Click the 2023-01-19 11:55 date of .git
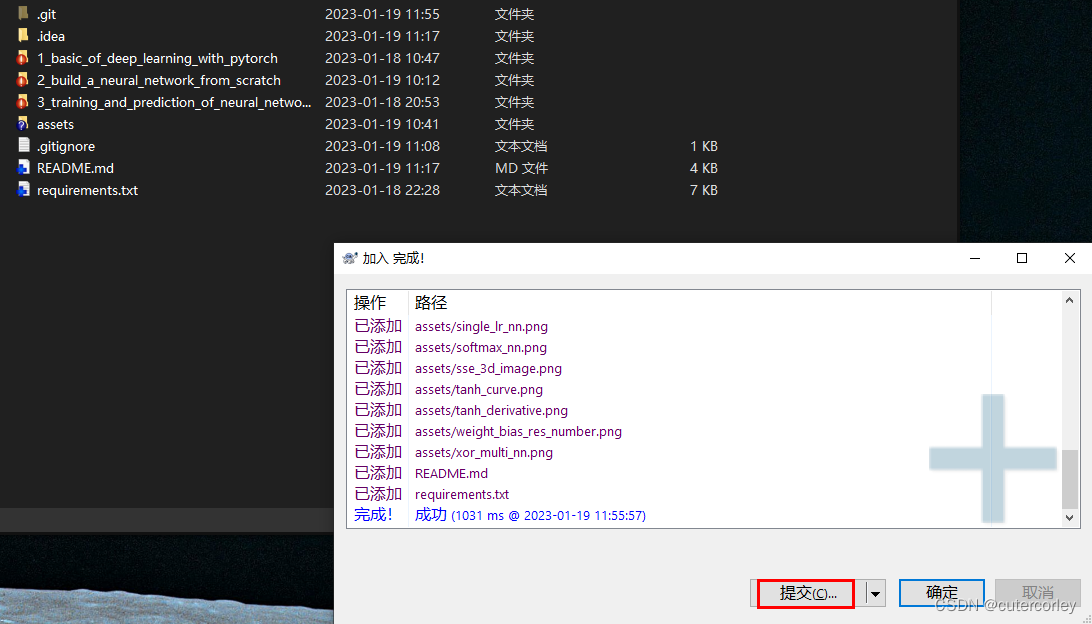The height and width of the screenshot is (624, 1092). pyautogui.click(x=382, y=14)
